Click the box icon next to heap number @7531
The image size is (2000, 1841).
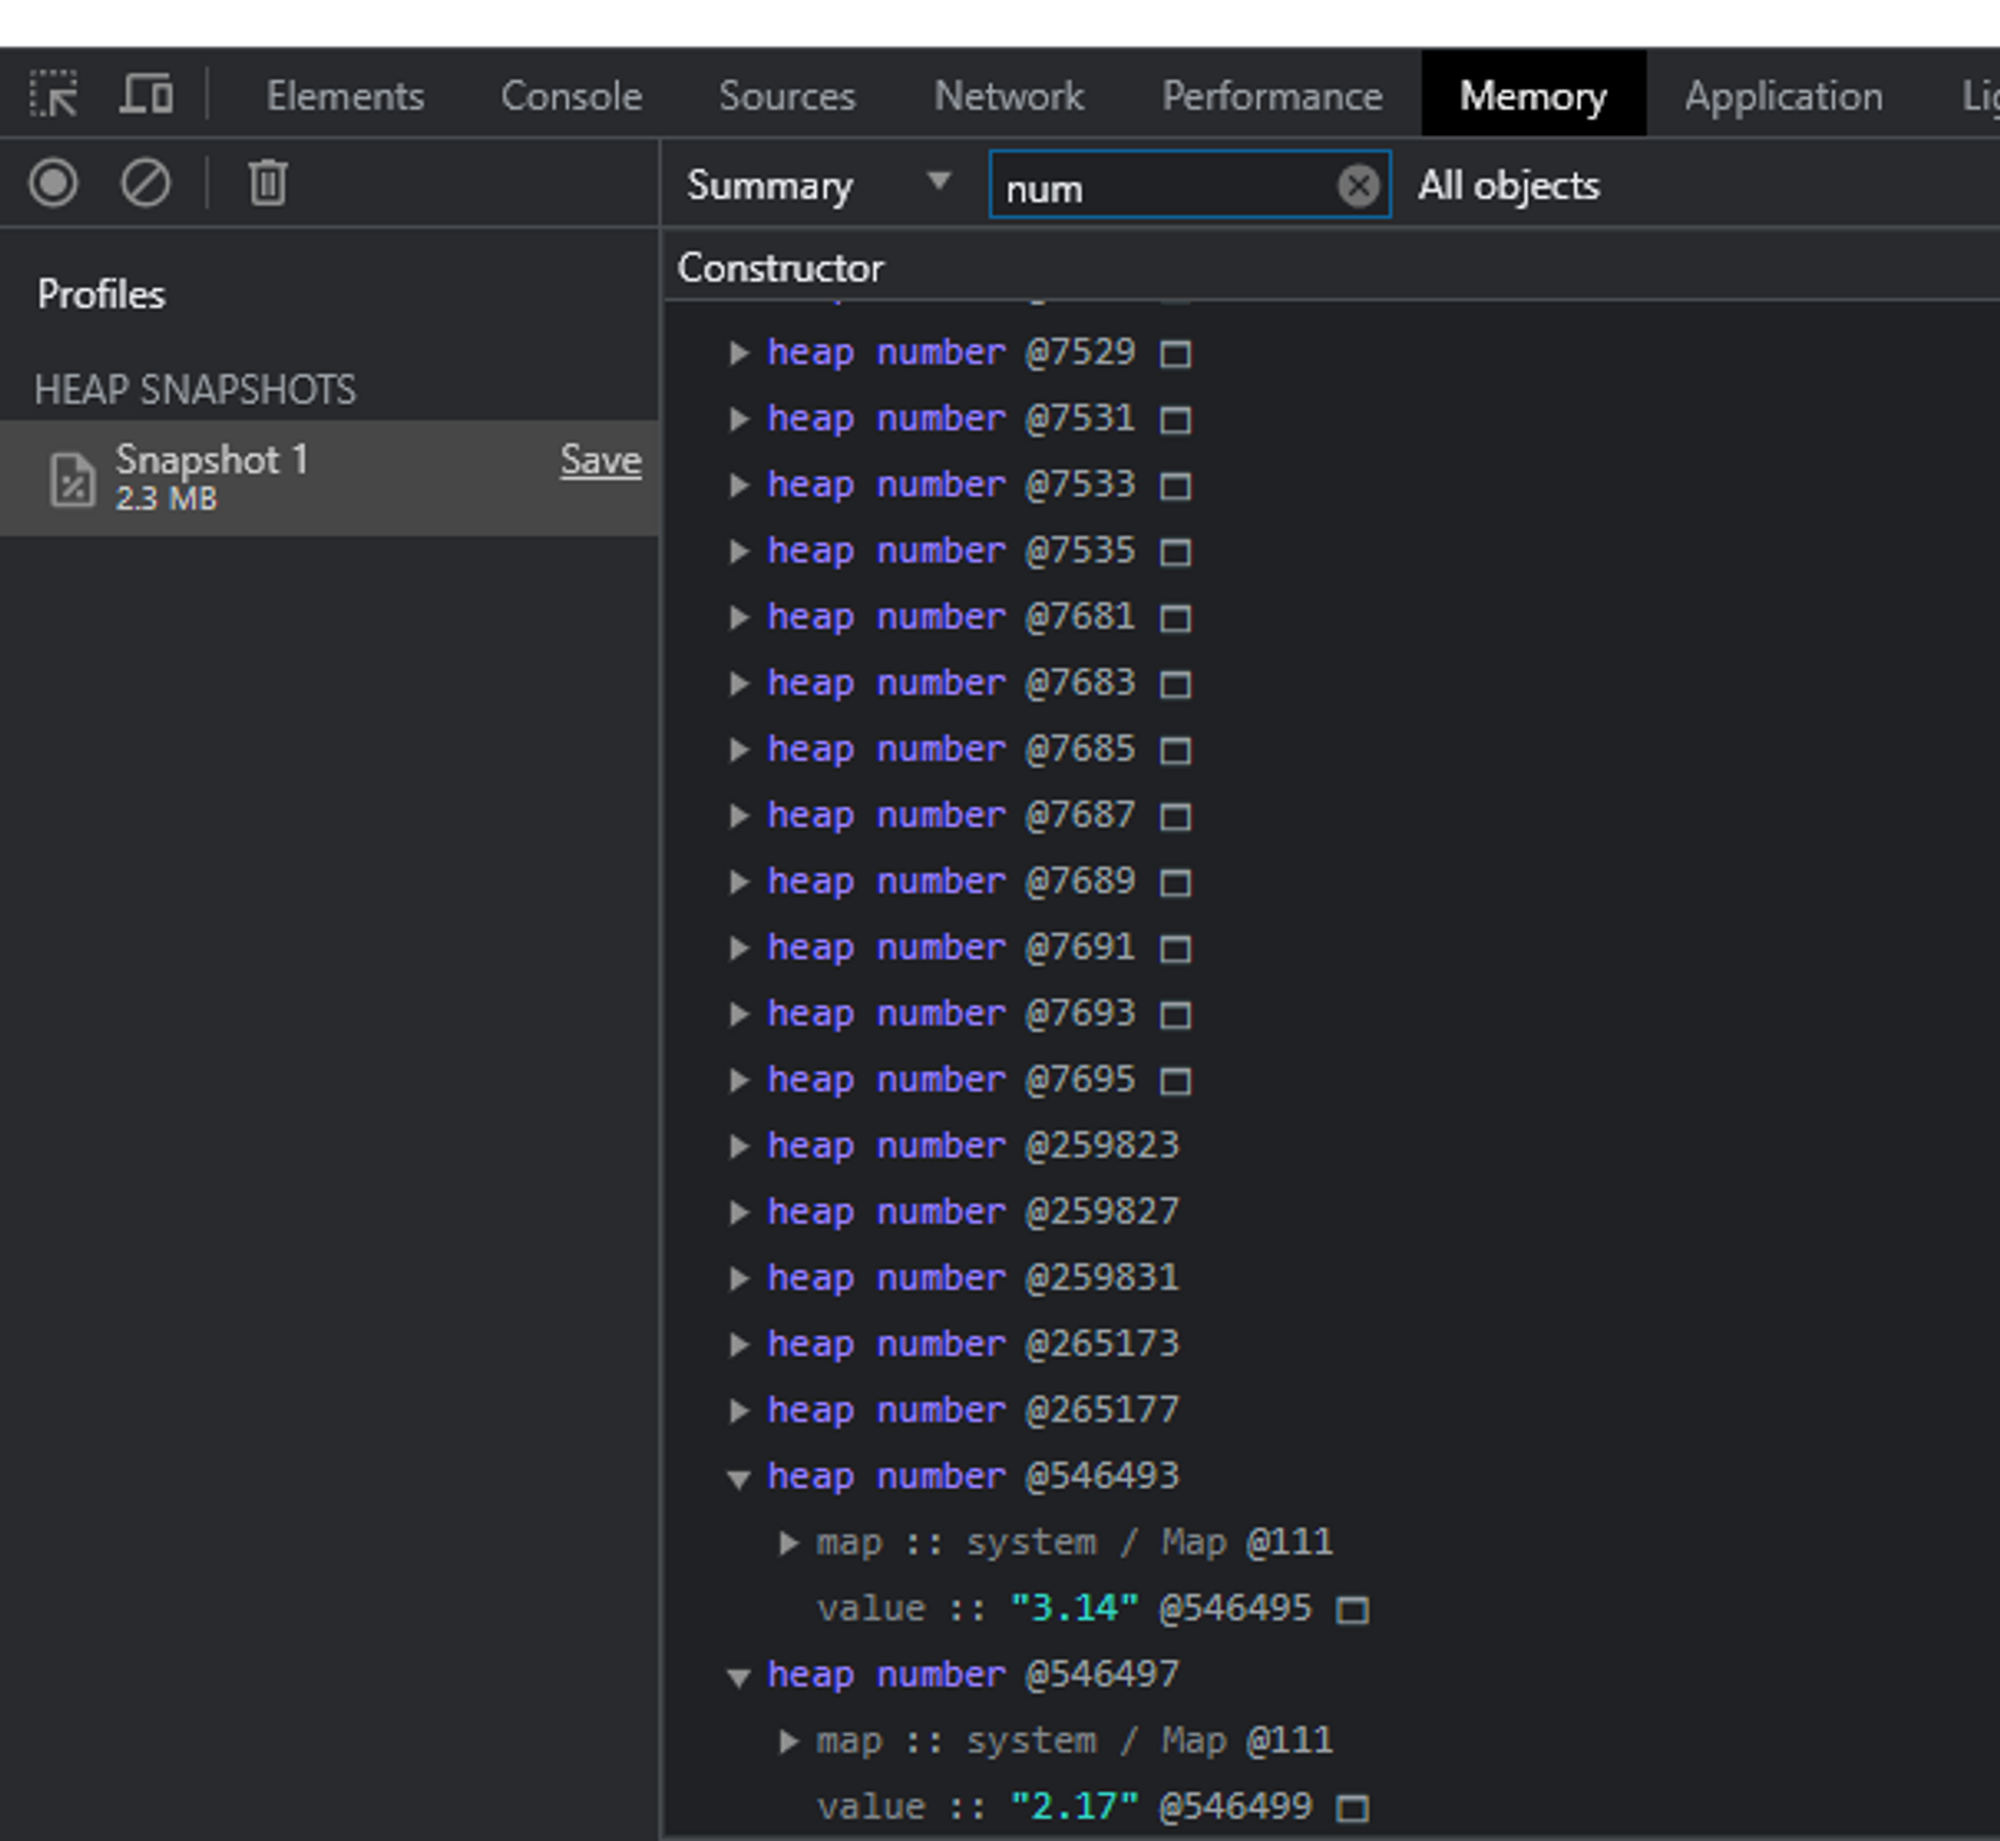(1175, 420)
